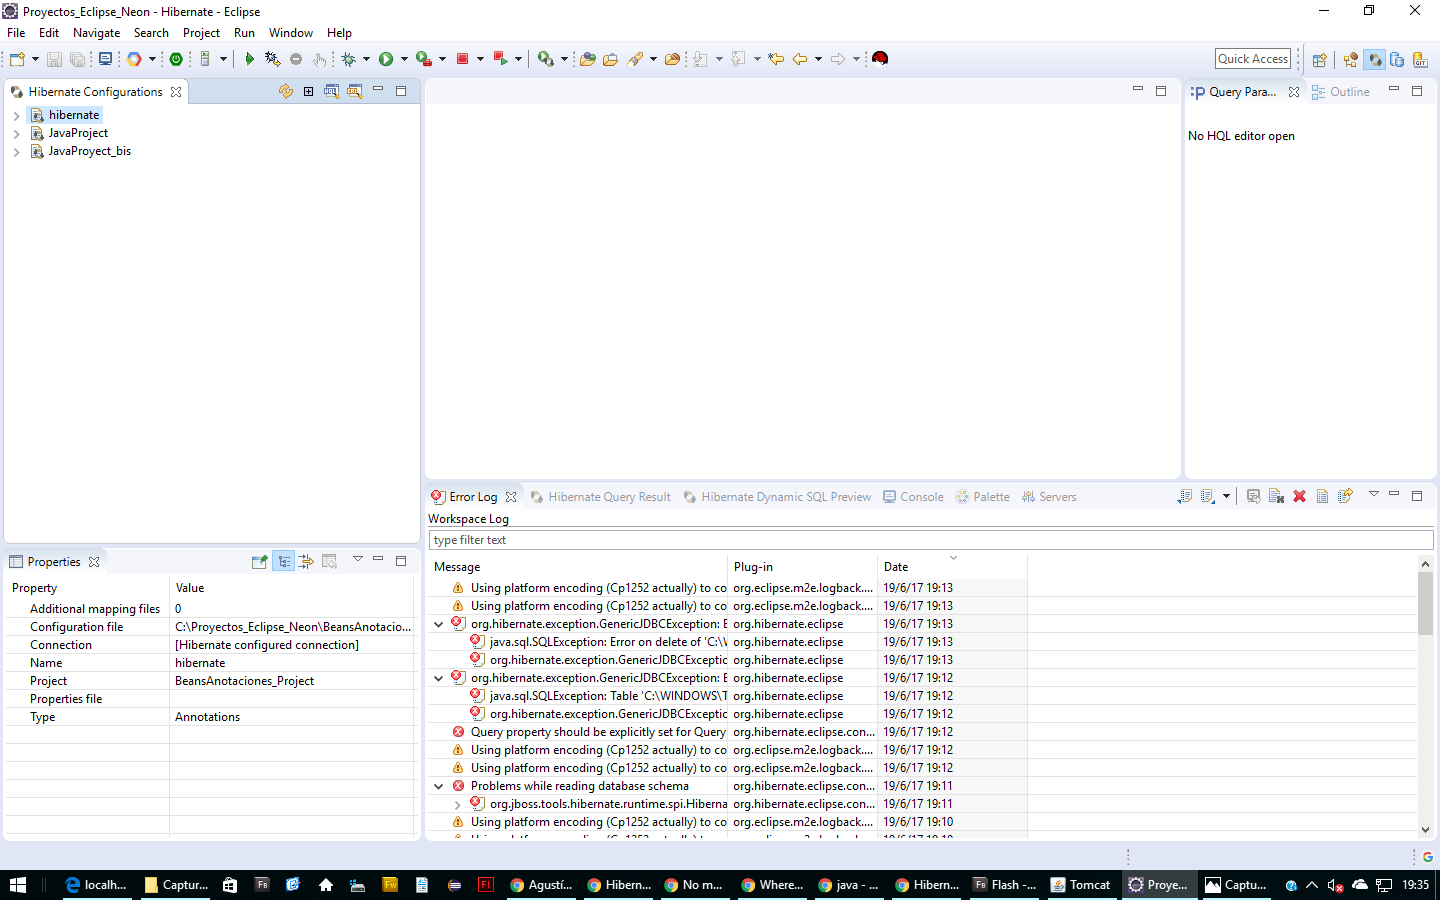
Task: Collapse the 19:13 GenericJDBCException log entry
Action: point(438,624)
